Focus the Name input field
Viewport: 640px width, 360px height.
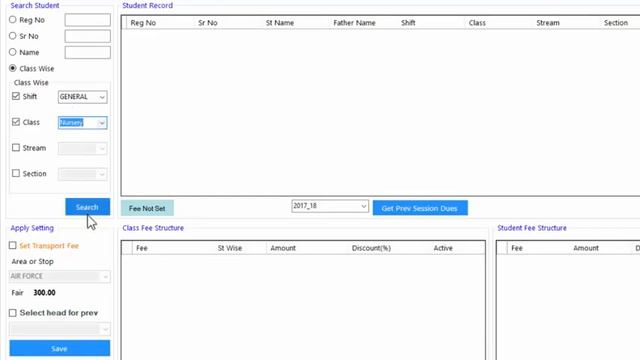(x=87, y=52)
